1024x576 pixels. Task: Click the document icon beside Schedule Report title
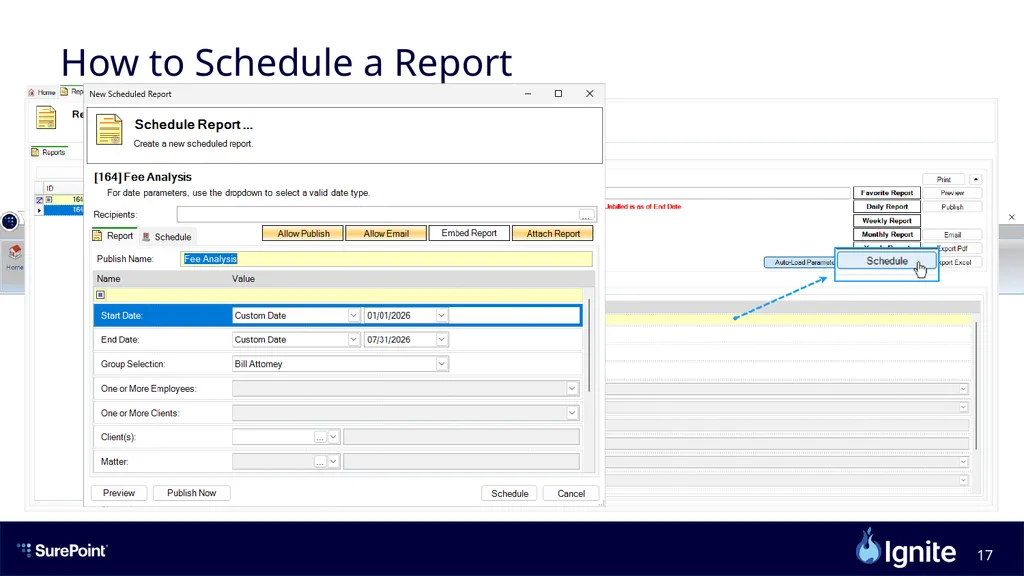109,129
